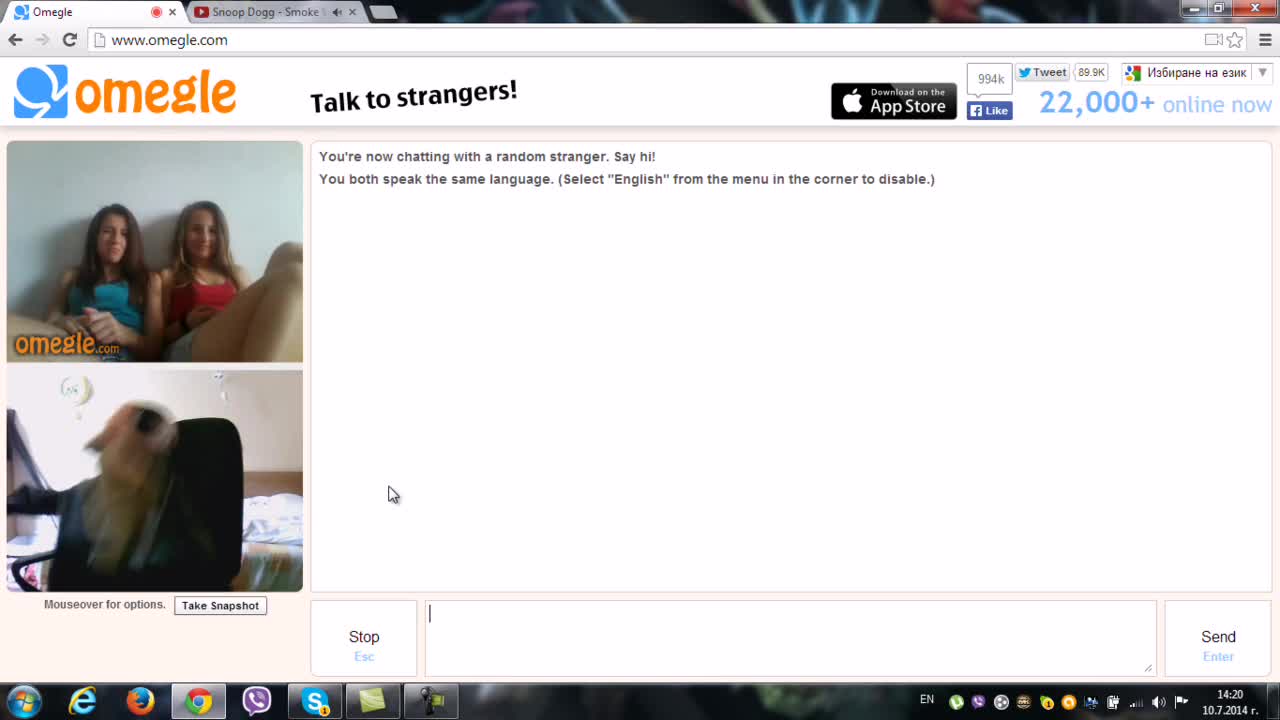Click the 89.9K tweet count
Viewport: 1280px width, 720px height.
pyautogui.click(x=1091, y=72)
